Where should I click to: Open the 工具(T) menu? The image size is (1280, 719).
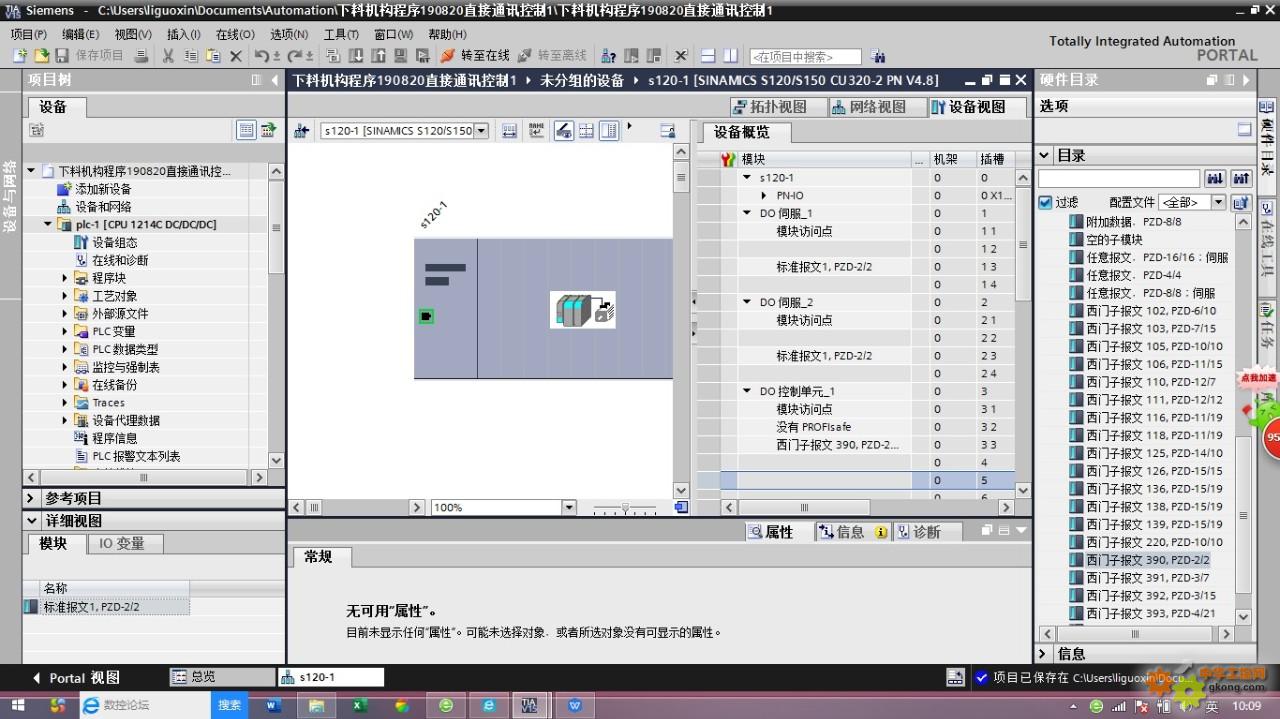point(340,34)
